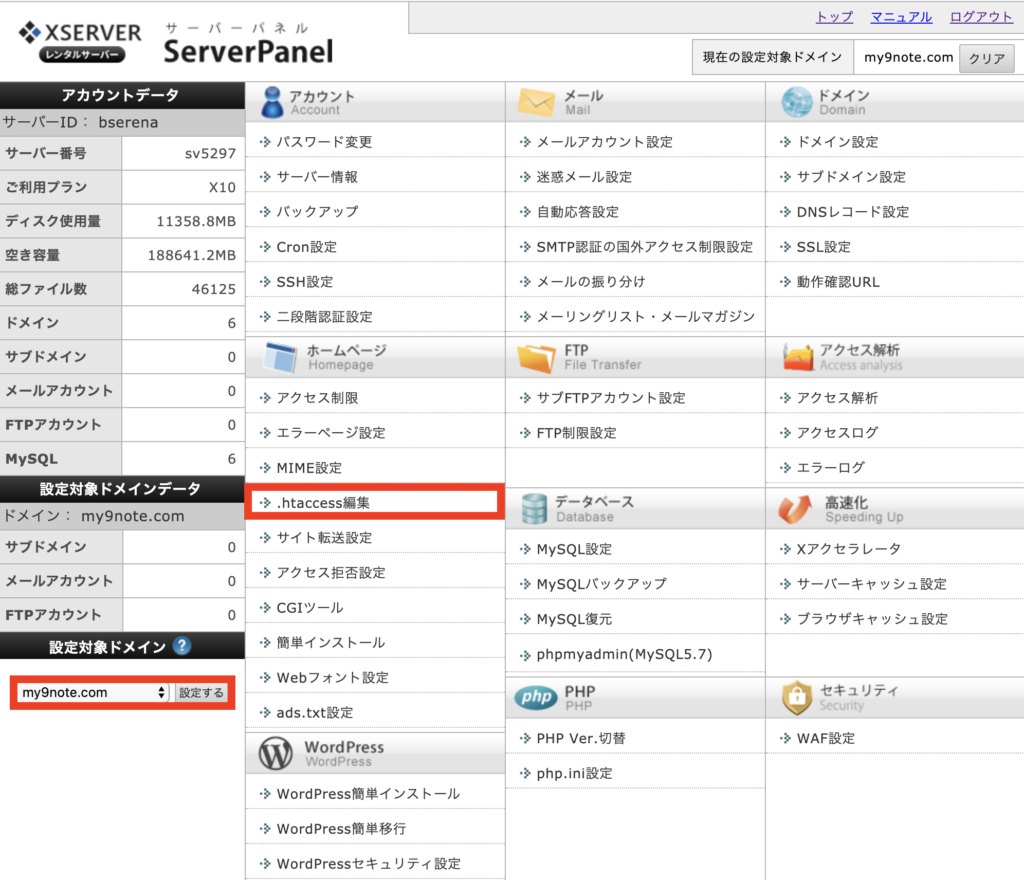Open MIME設定
Viewport: 1024px width, 880px height.
[x=309, y=467]
